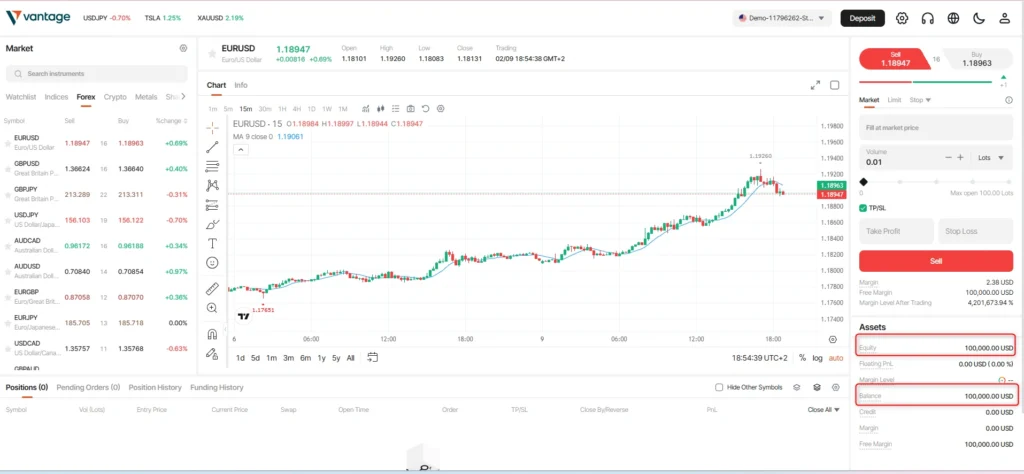Viewport: 1024px width, 474px height.
Task: Open Market panel settings gear
Action: [x=184, y=48]
